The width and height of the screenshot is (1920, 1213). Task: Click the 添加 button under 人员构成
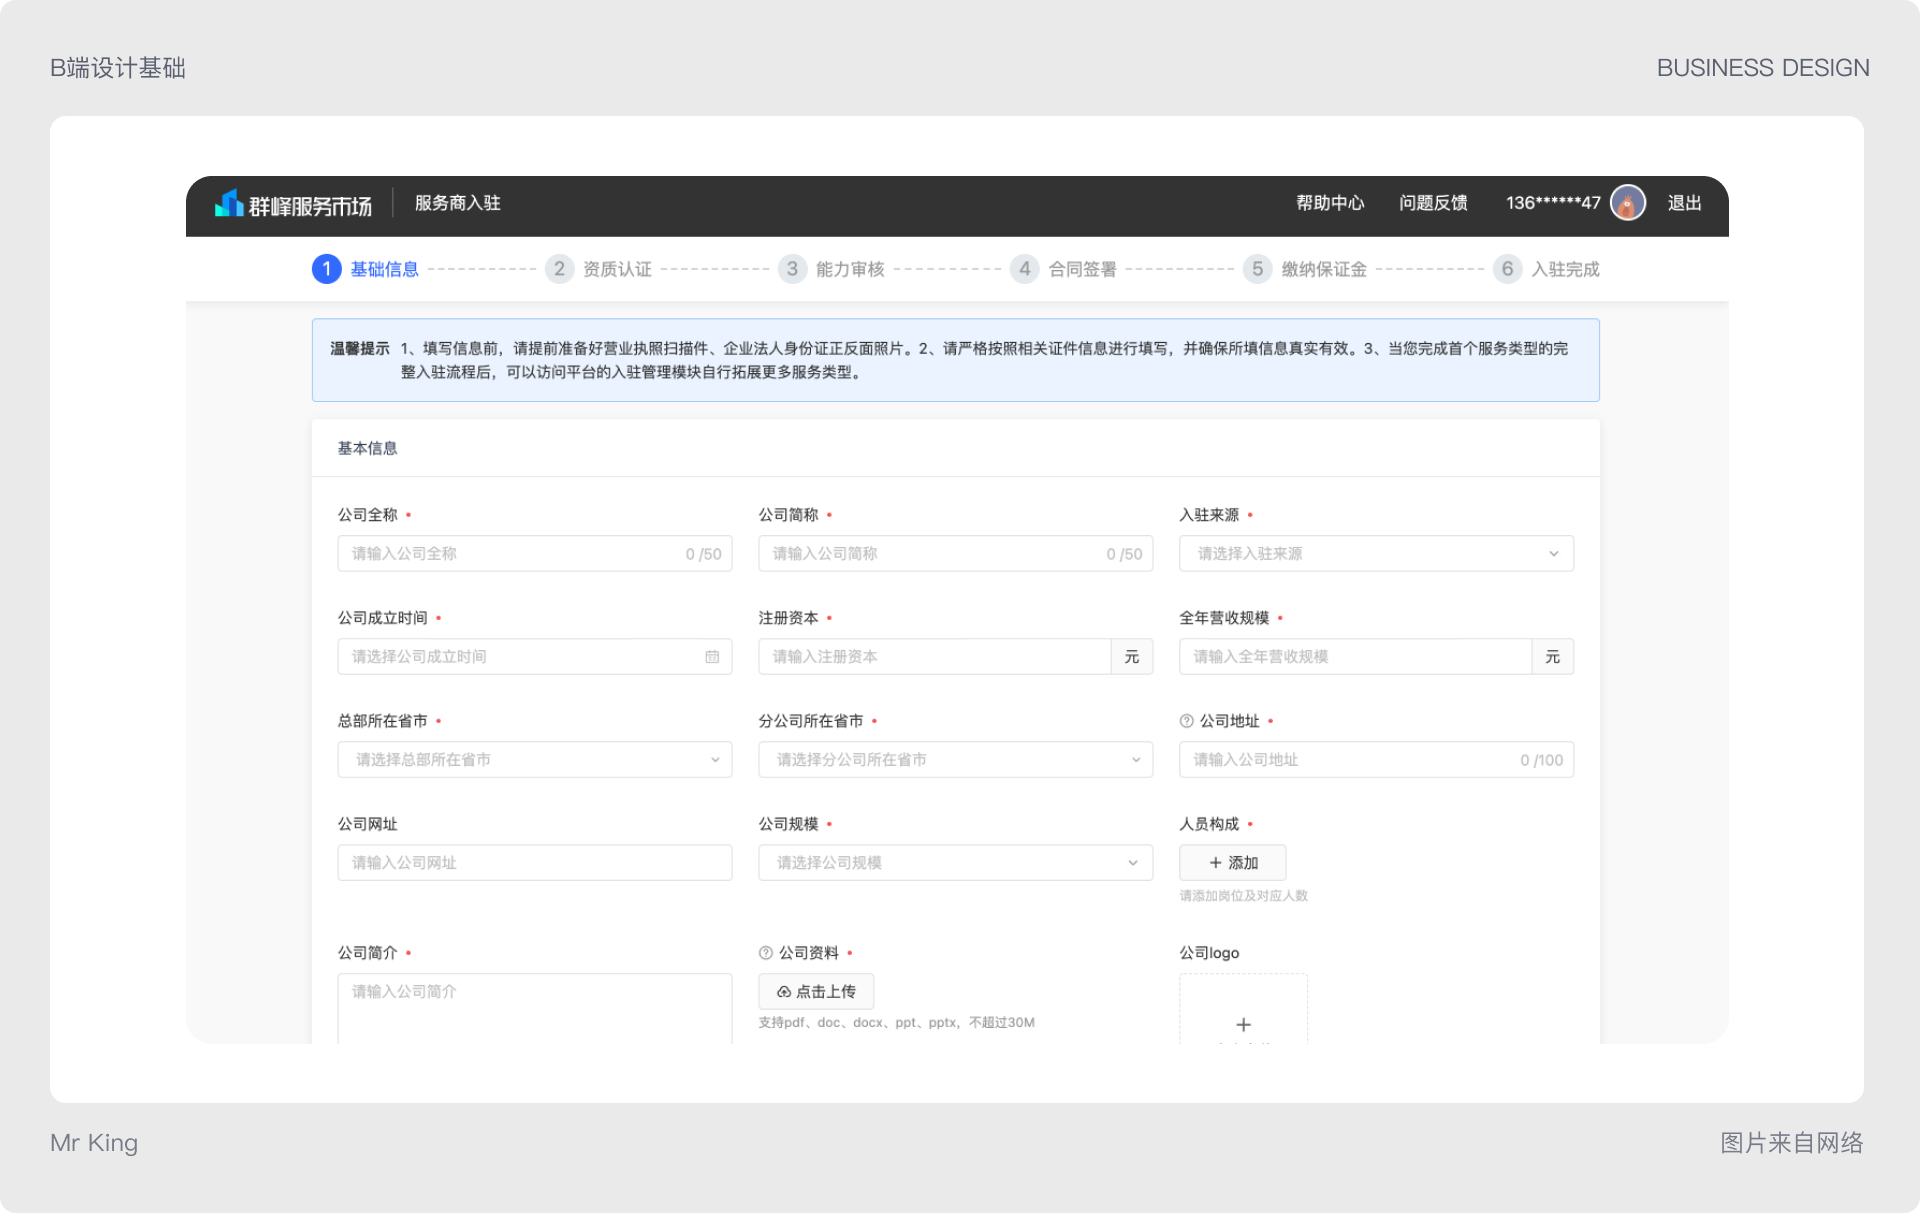(x=1233, y=863)
